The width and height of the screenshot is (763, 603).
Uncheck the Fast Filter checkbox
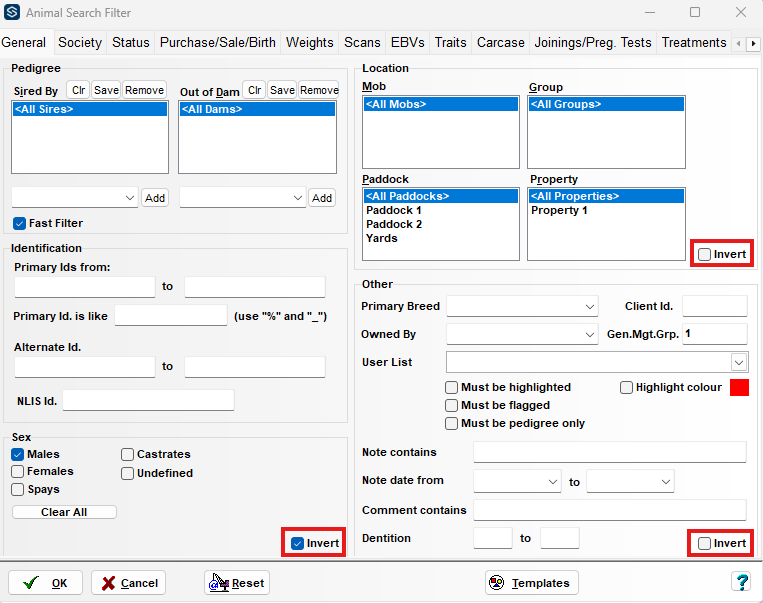pyautogui.click(x=19, y=223)
